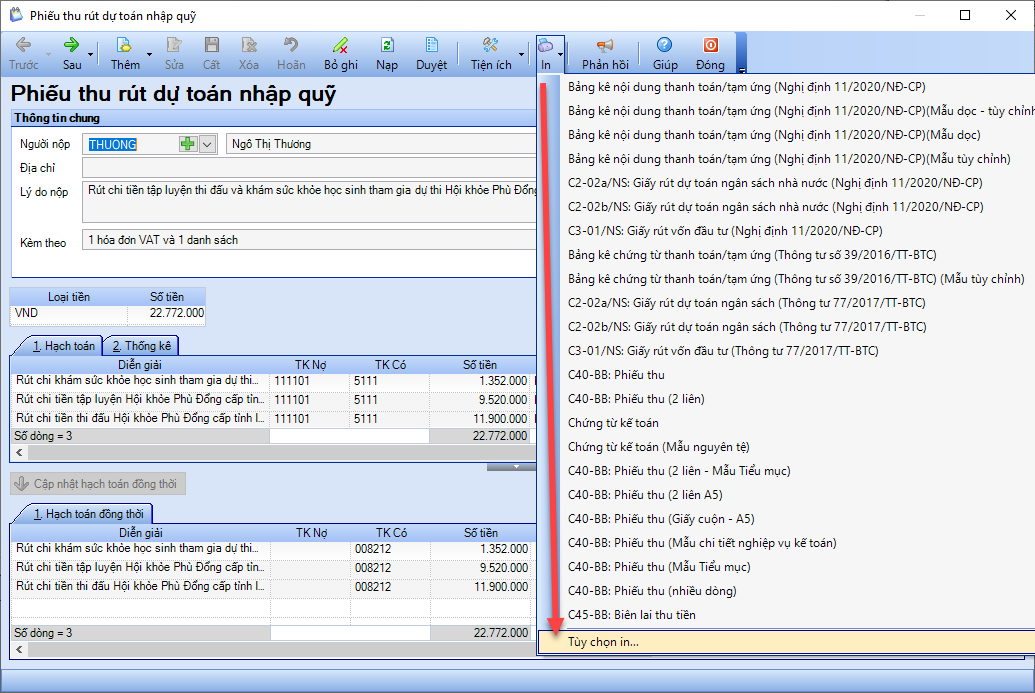Expand the In print dropdown arrow
1035x693 pixels.
(561, 54)
